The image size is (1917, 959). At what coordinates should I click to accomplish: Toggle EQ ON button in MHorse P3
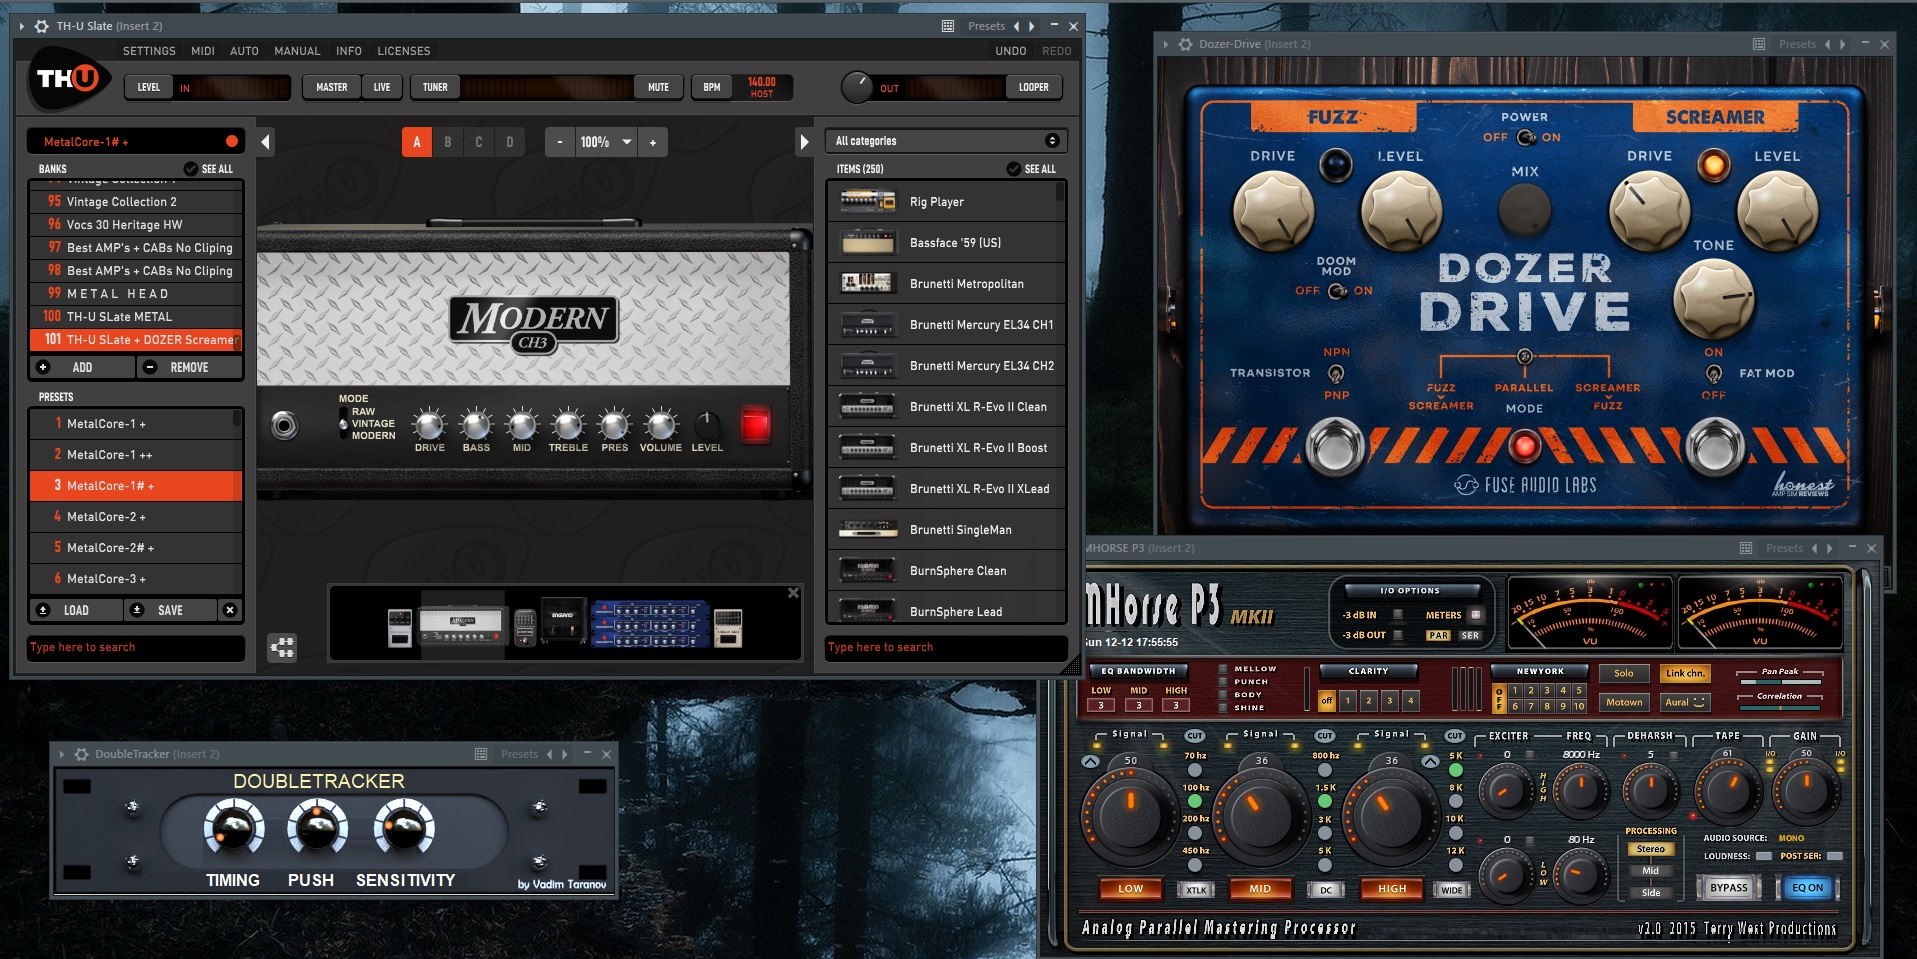(1807, 888)
